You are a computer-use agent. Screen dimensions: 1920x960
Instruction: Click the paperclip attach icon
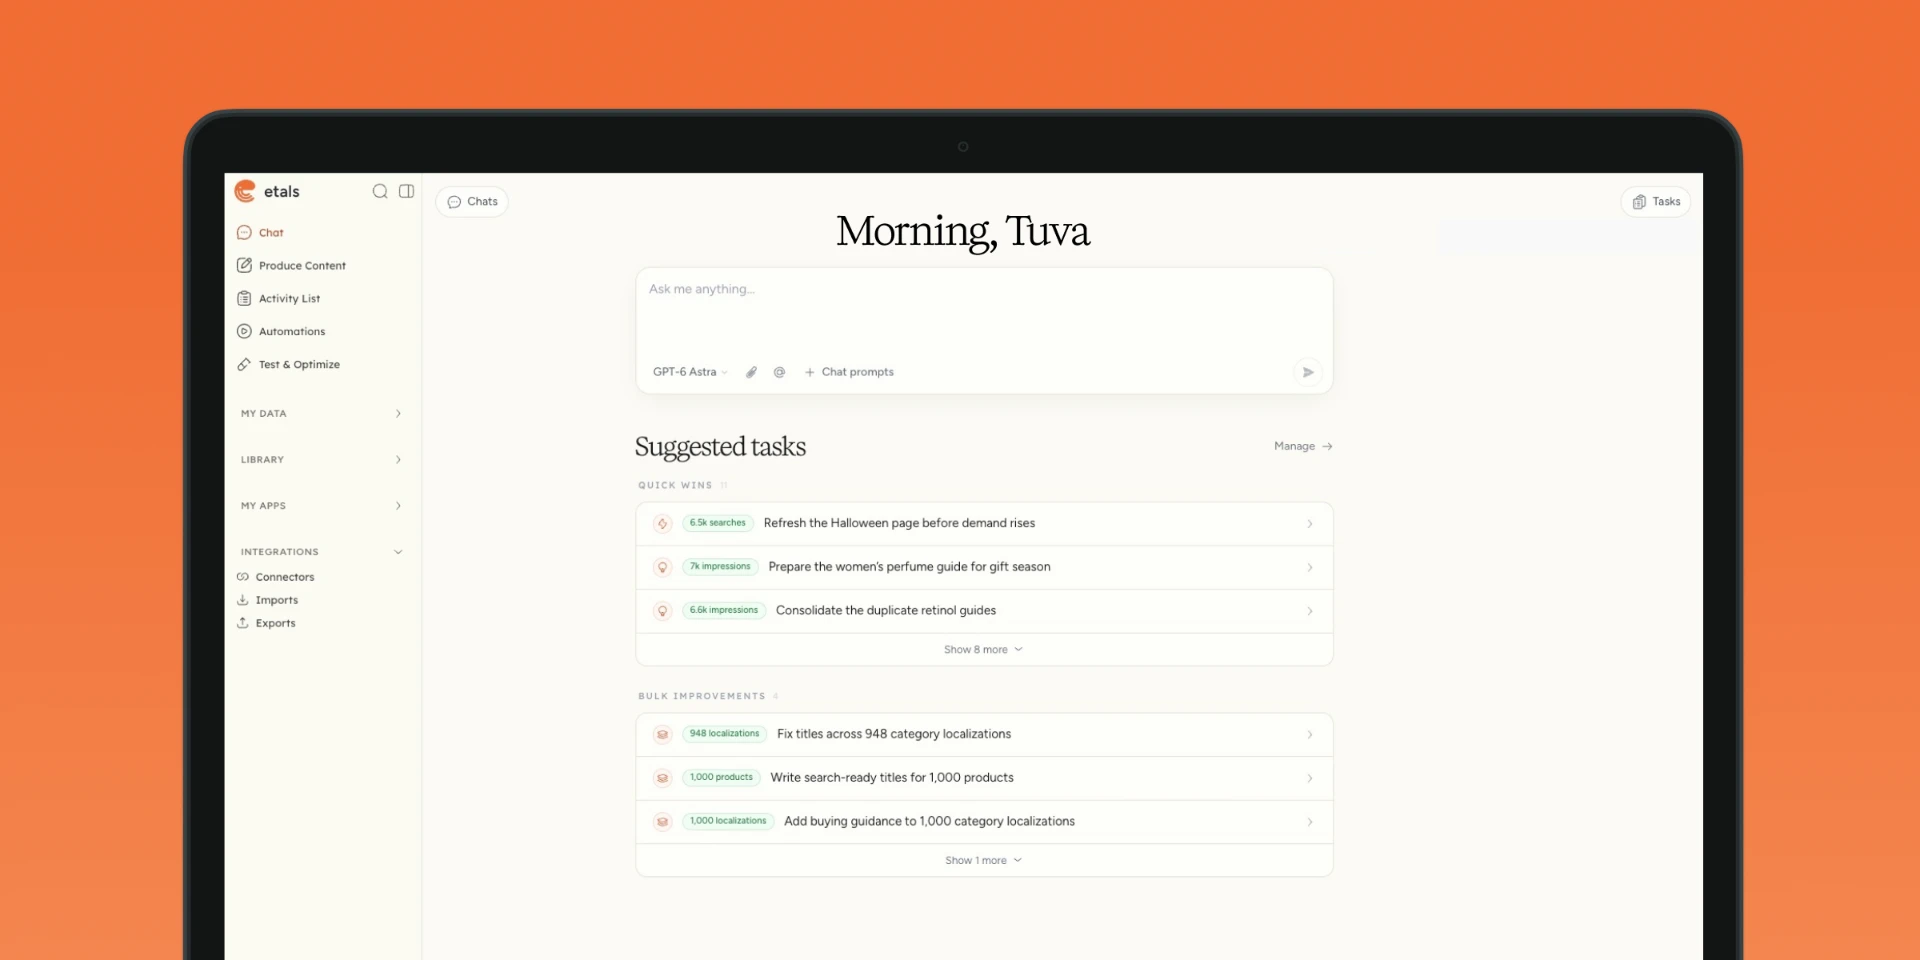751,372
